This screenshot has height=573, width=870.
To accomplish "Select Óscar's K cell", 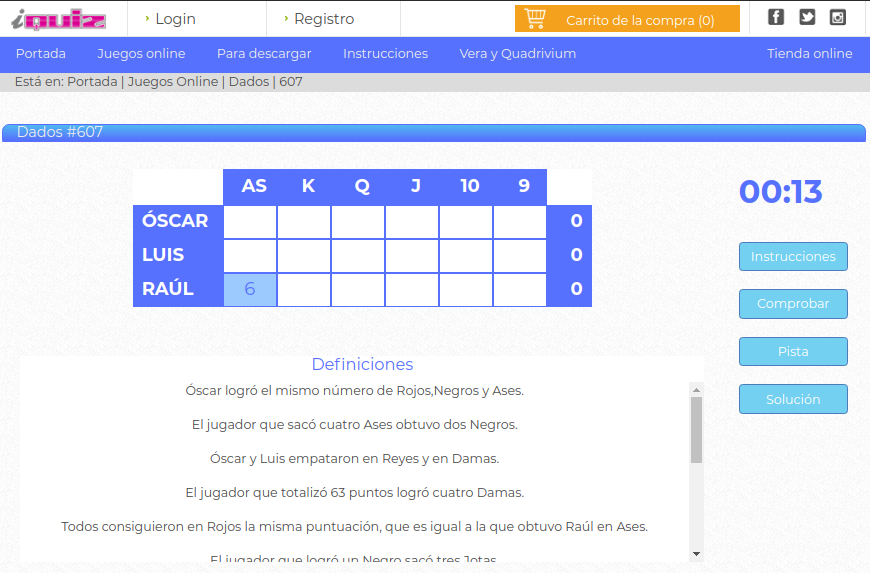I will [x=304, y=222].
